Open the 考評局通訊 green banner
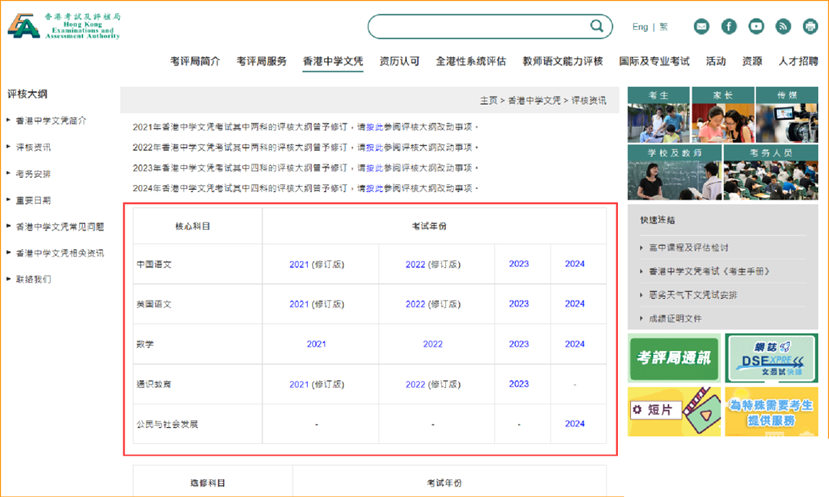829x497 pixels. [673, 358]
